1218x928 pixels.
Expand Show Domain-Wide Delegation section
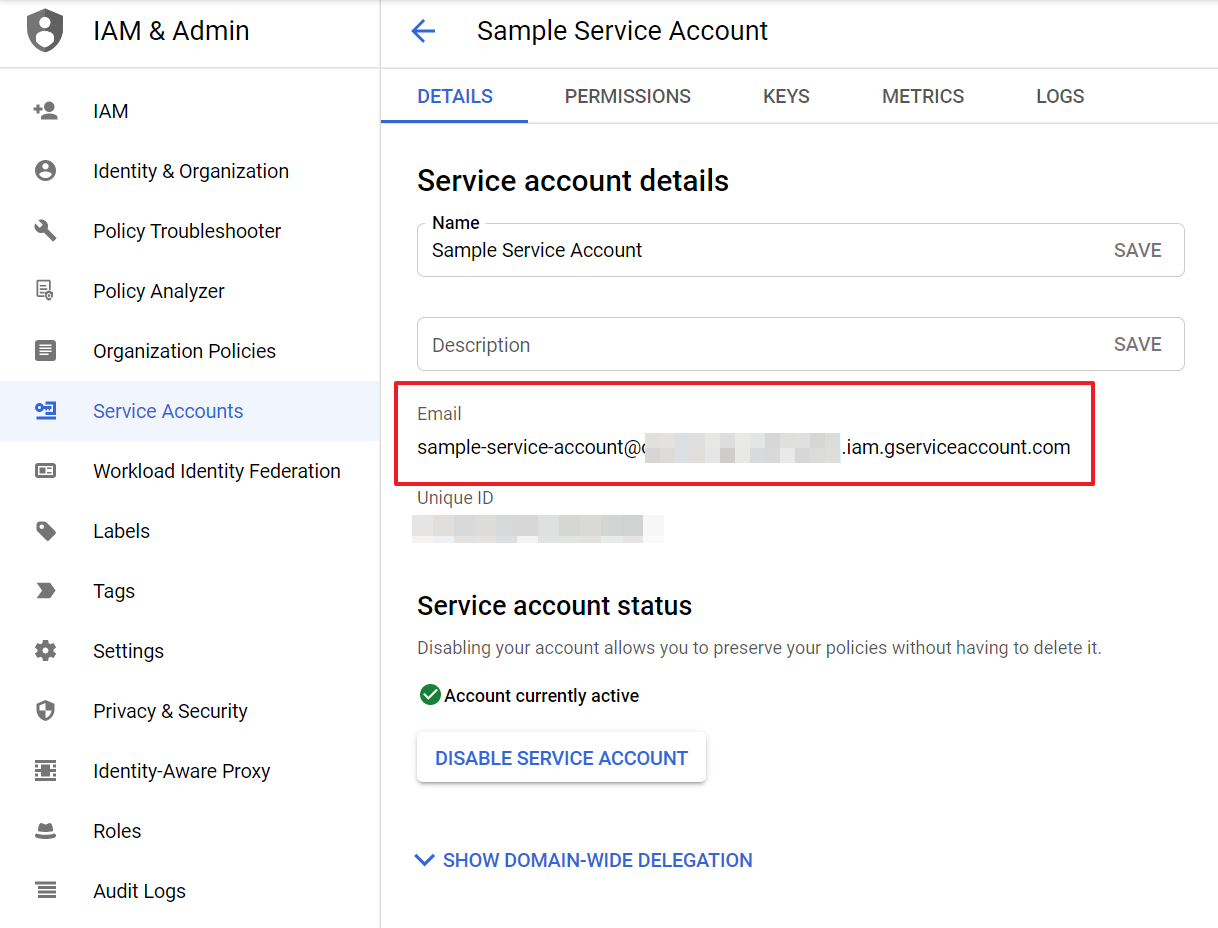click(584, 860)
